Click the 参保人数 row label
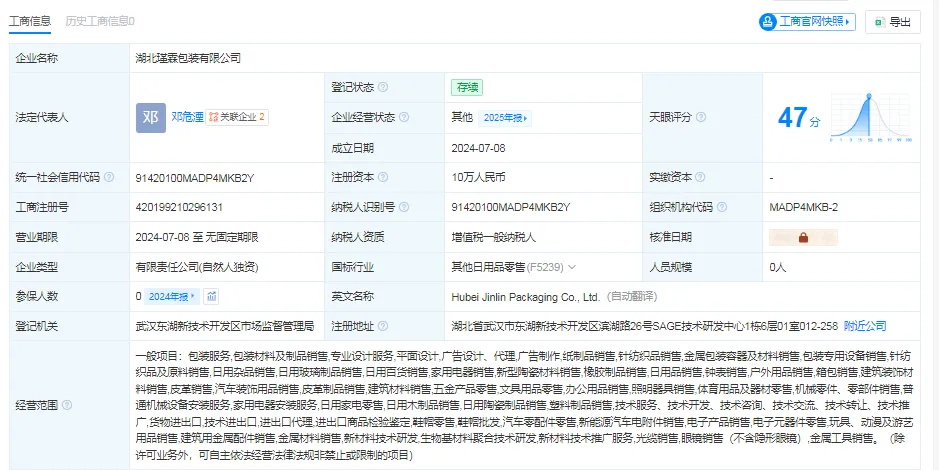The width and height of the screenshot is (939, 470). 37,296
